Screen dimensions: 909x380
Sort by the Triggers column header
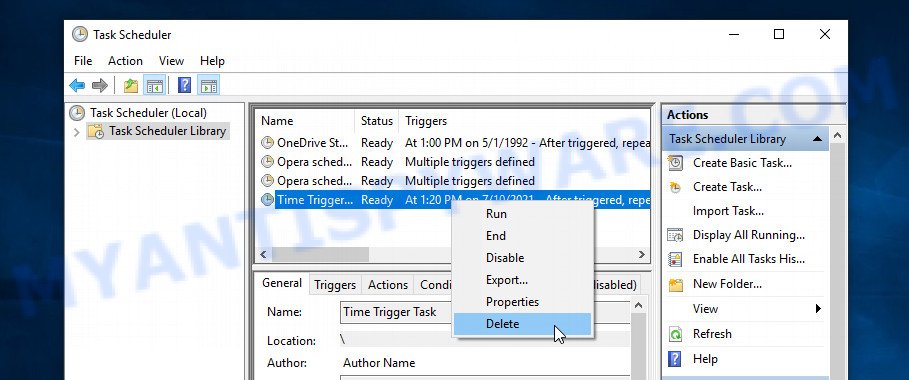(525, 121)
